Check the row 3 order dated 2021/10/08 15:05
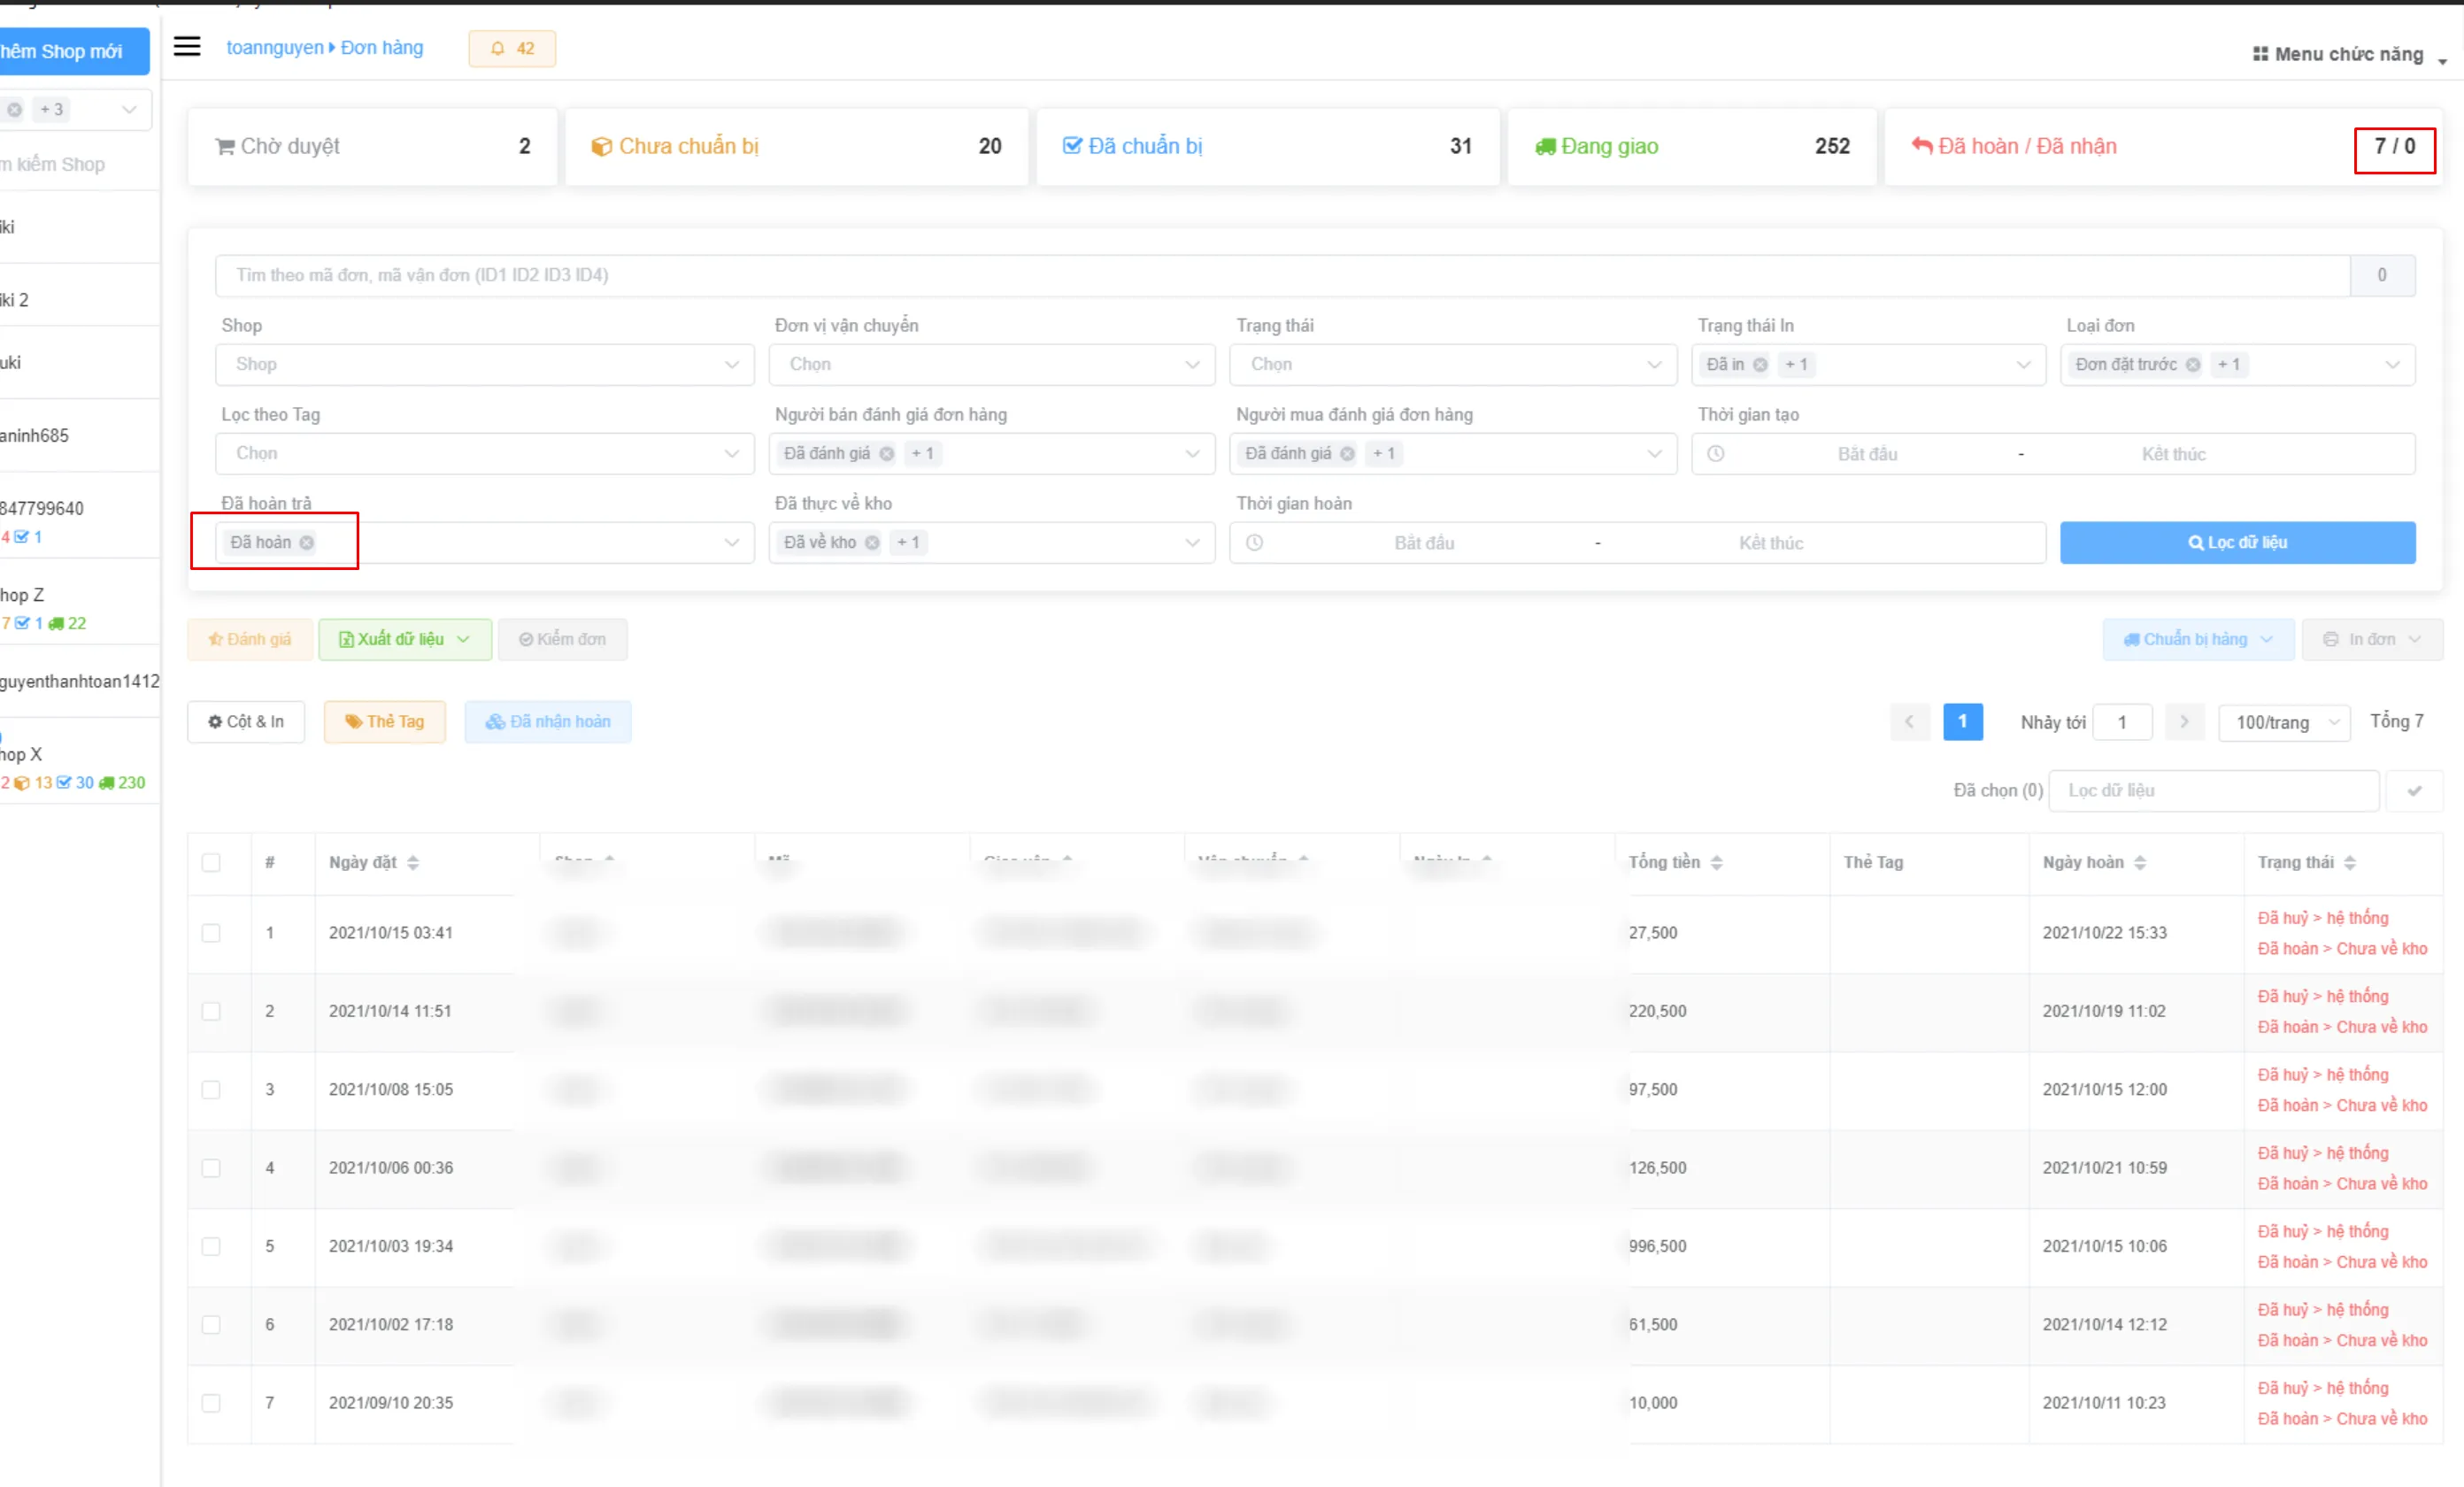2464x1487 pixels. (x=211, y=1090)
